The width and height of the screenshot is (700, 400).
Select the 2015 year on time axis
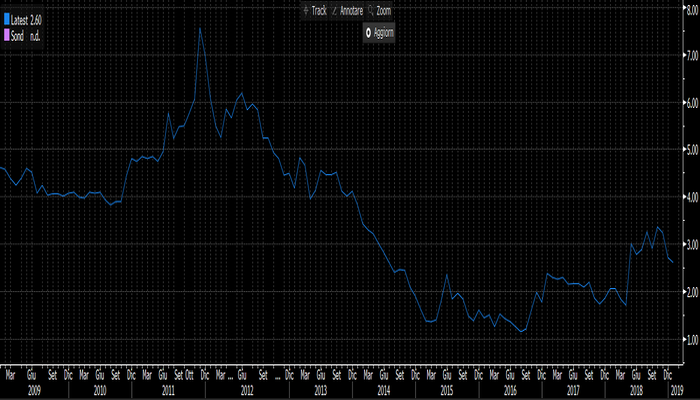point(447,387)
